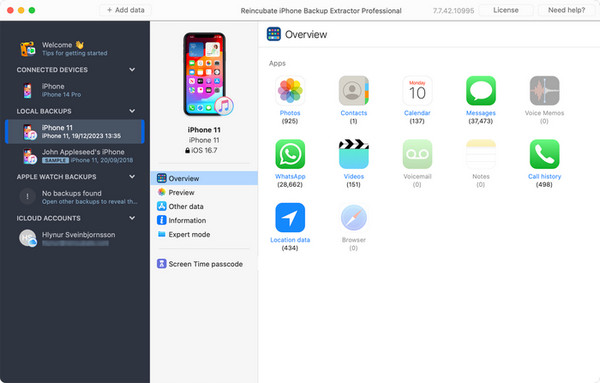Open the Videos clapperboard icon
Image resolution: width=600 pixels, height=383 pixels.
[354, 154]
